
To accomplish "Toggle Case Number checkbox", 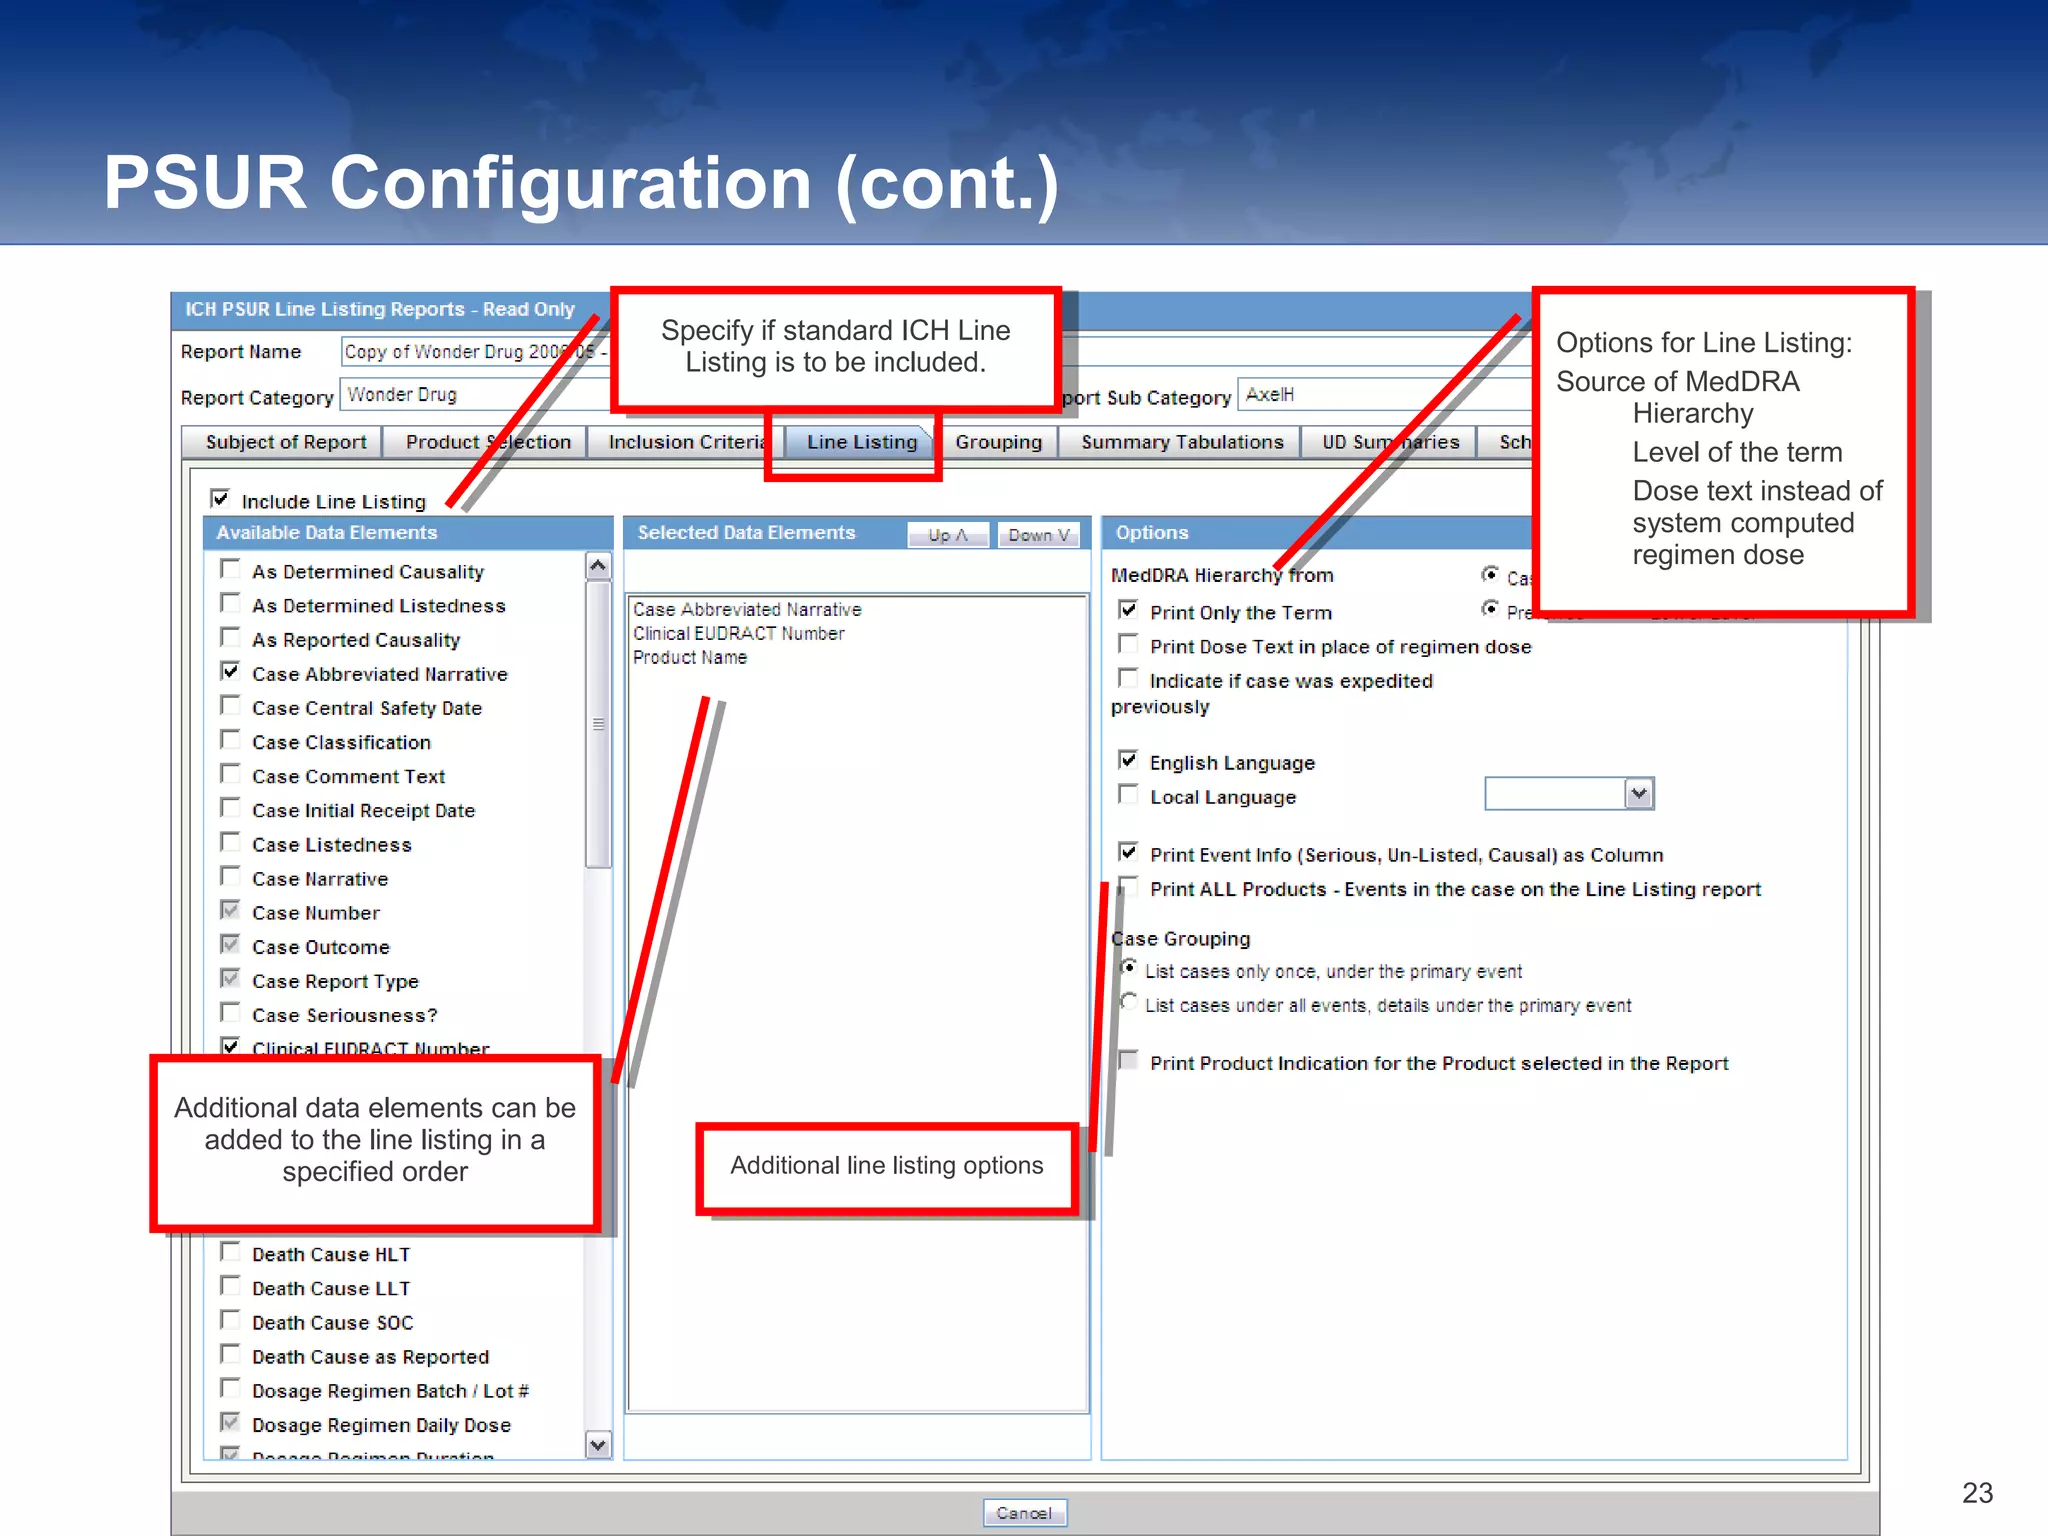I will [230, 910].
